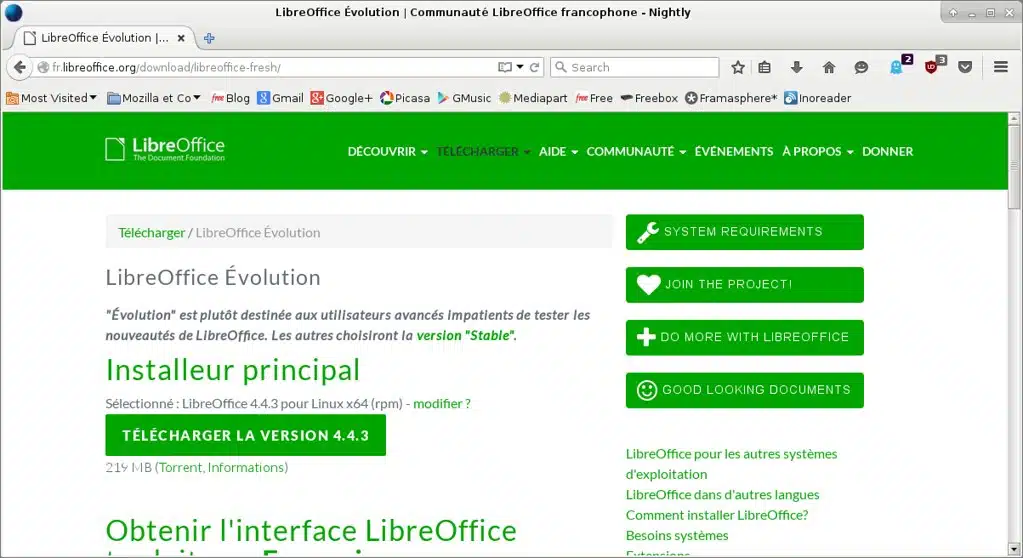
Task: Click Télécharger la version 4.4.3 button
Action: [x=245, y=435]
